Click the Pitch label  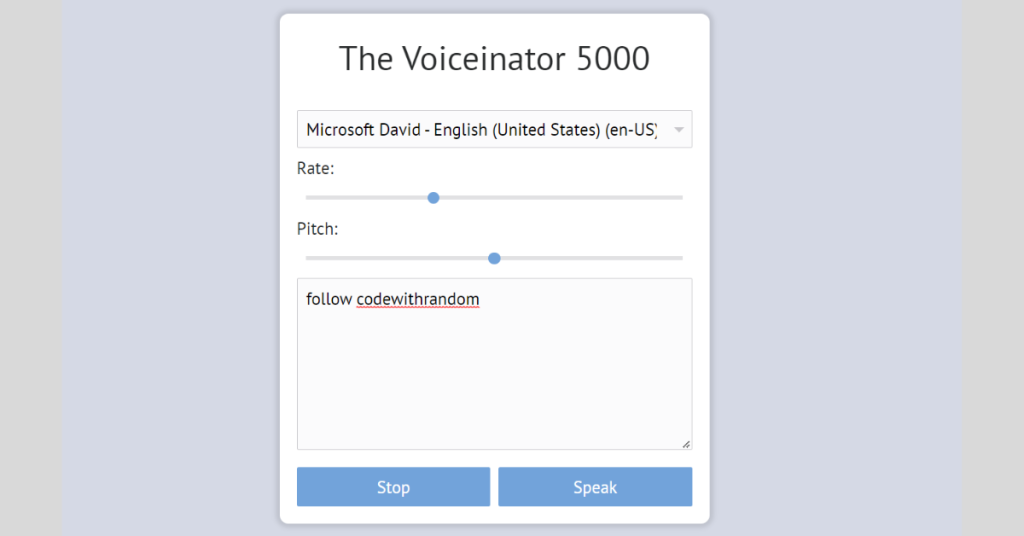tap(317, 229)
